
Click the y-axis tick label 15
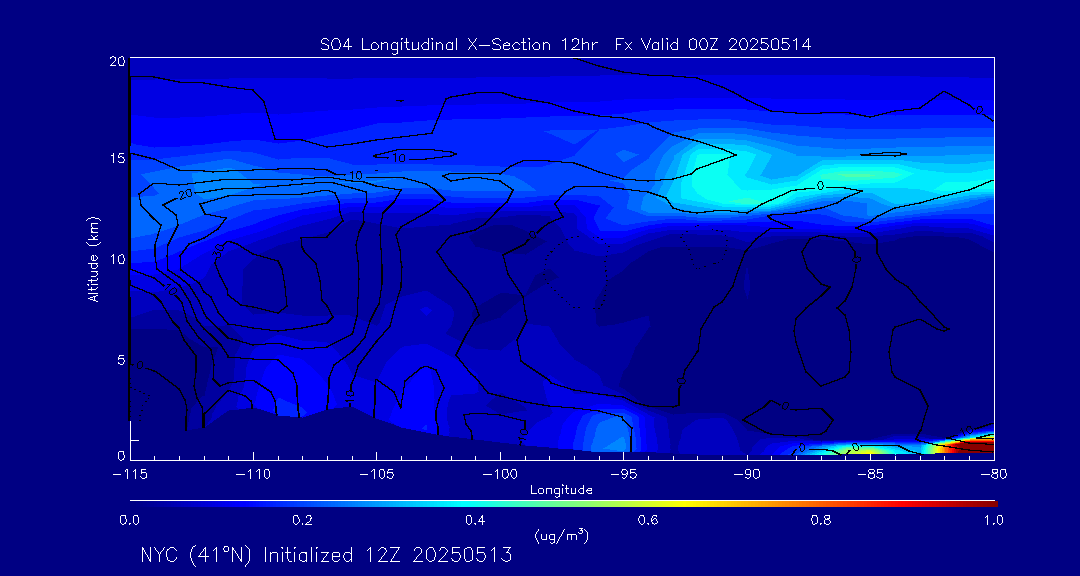pos(115,159)
